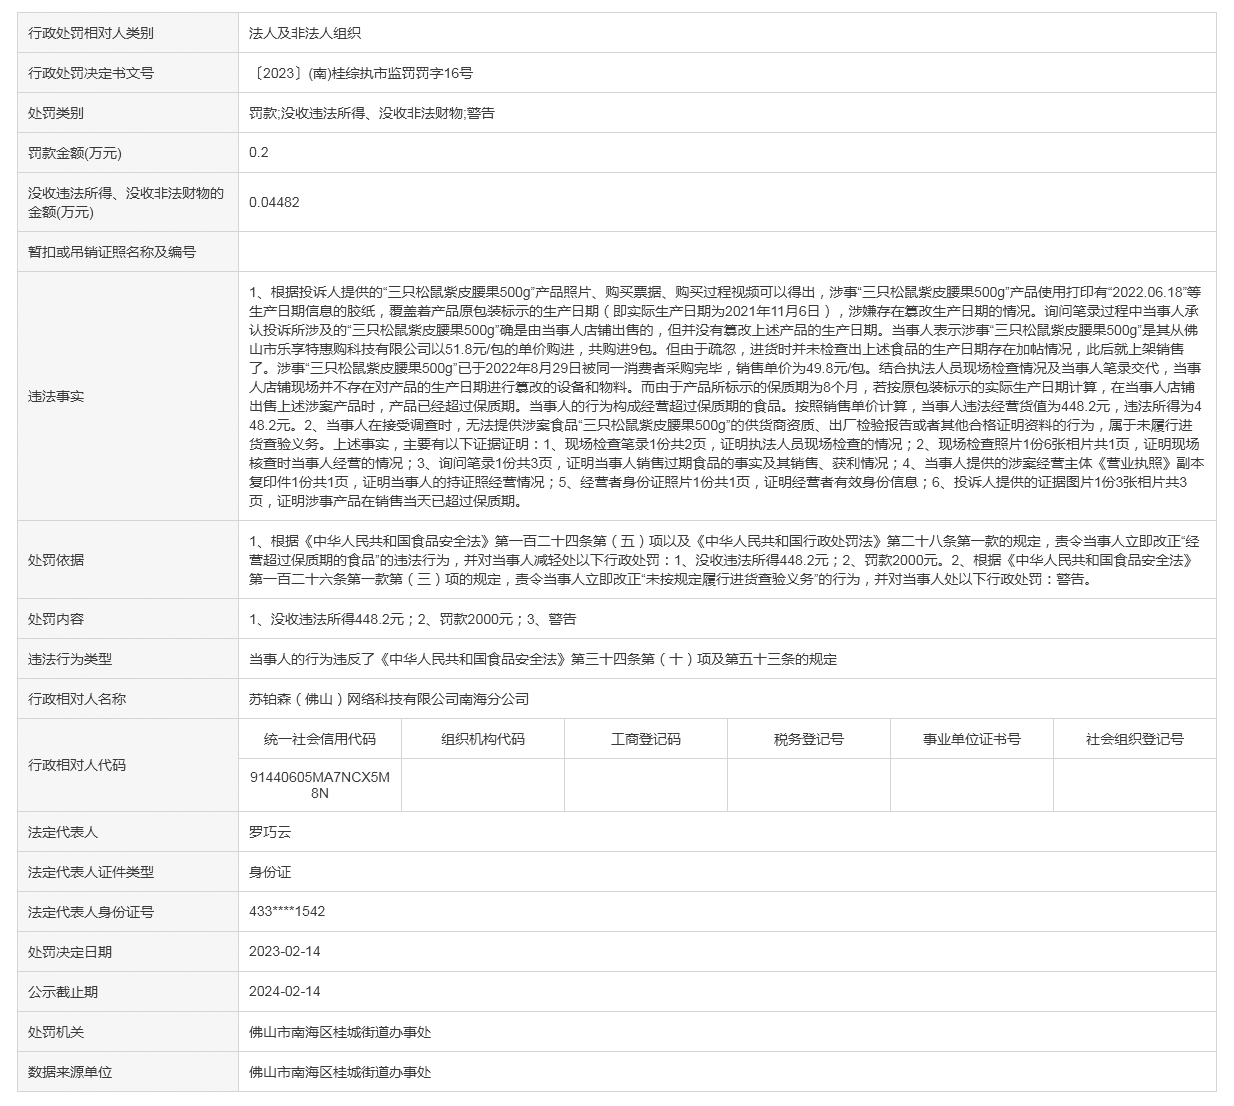This screenshot has height=1106, width=1234.
Task: Click the label 处罚内容
Action: coord(56,619)
